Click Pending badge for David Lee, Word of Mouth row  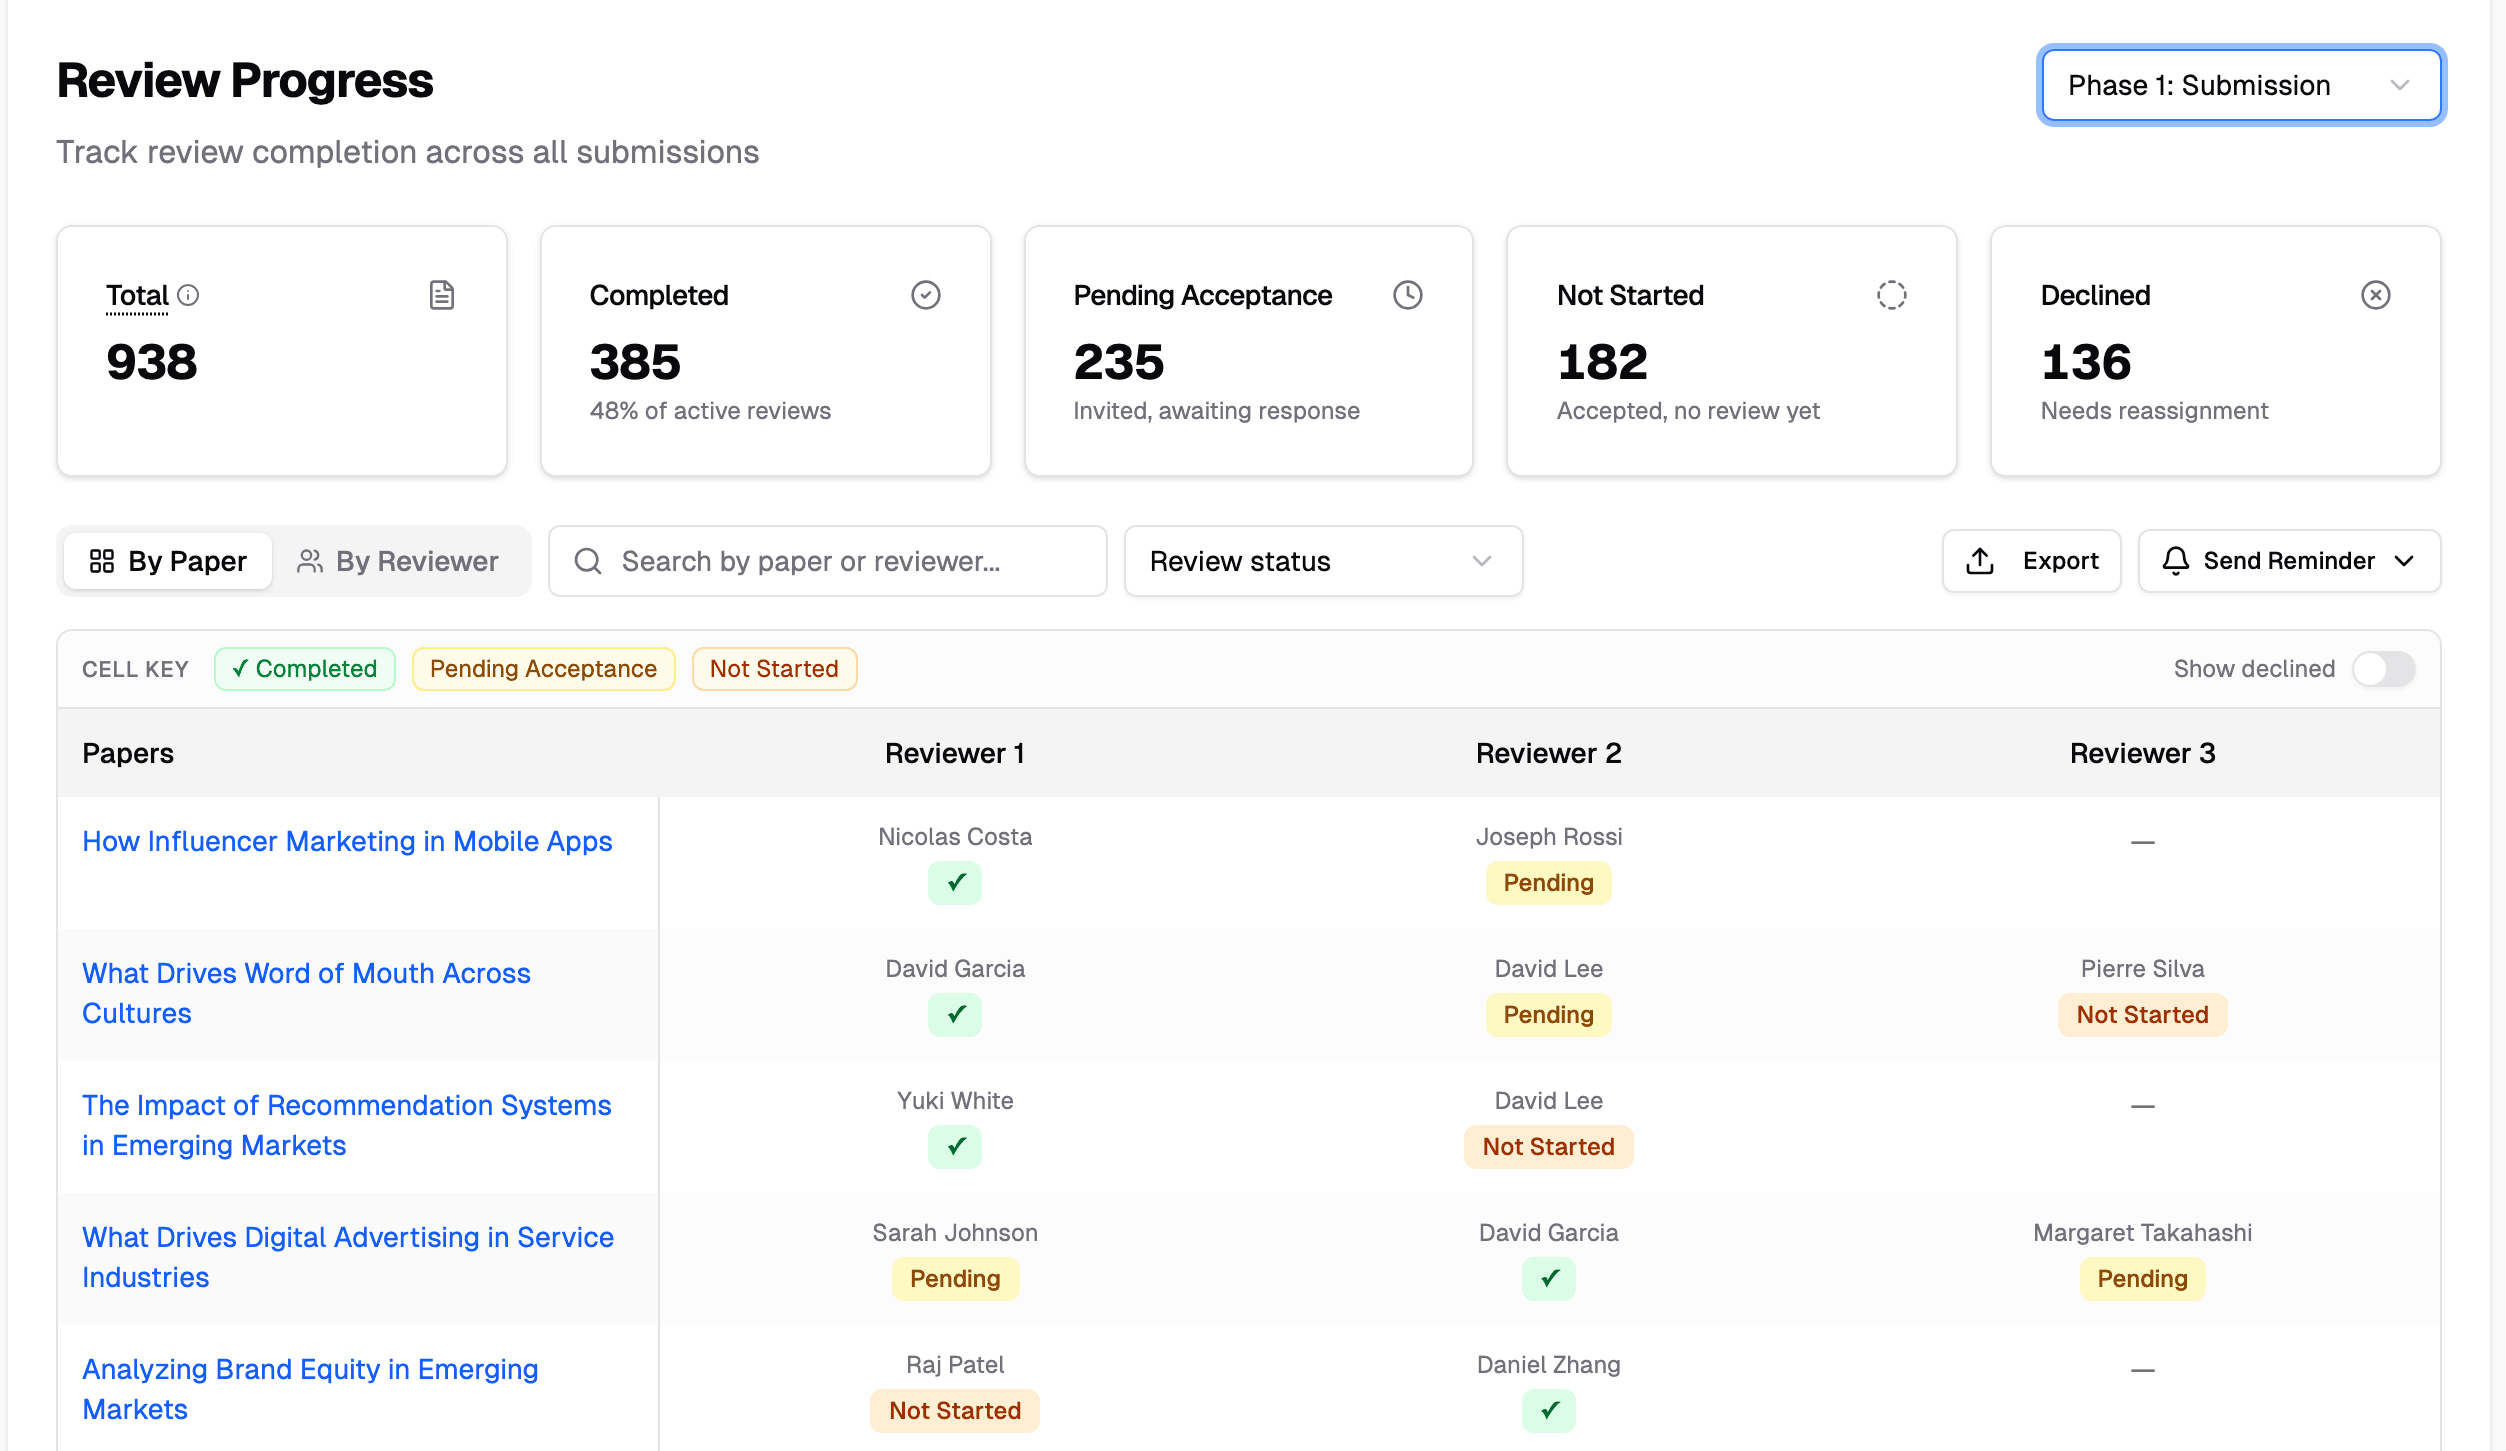(x=1549, y=1015)
